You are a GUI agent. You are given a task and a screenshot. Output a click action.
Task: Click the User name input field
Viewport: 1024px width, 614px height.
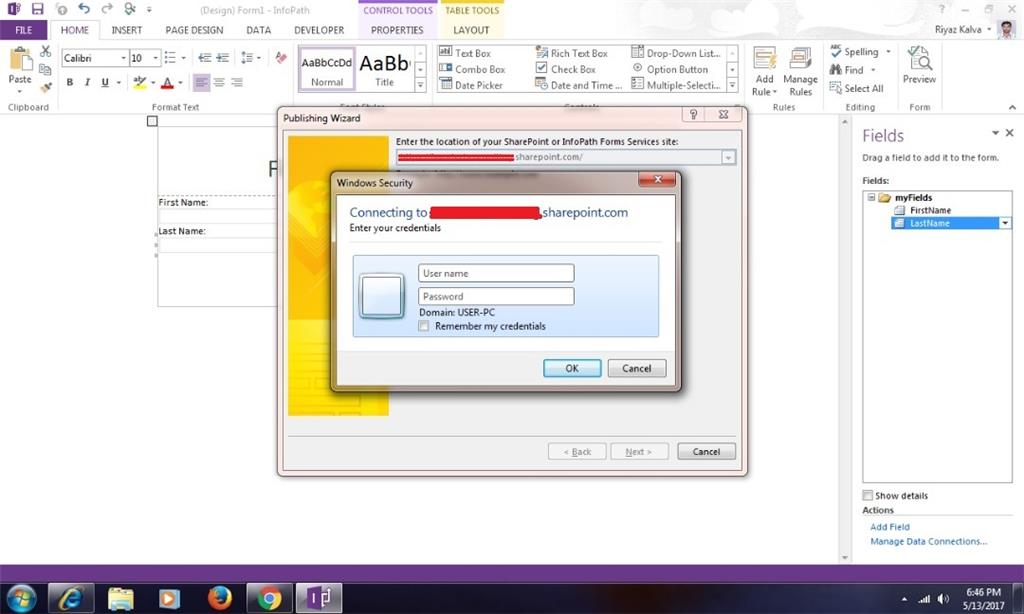click(496, 273)
